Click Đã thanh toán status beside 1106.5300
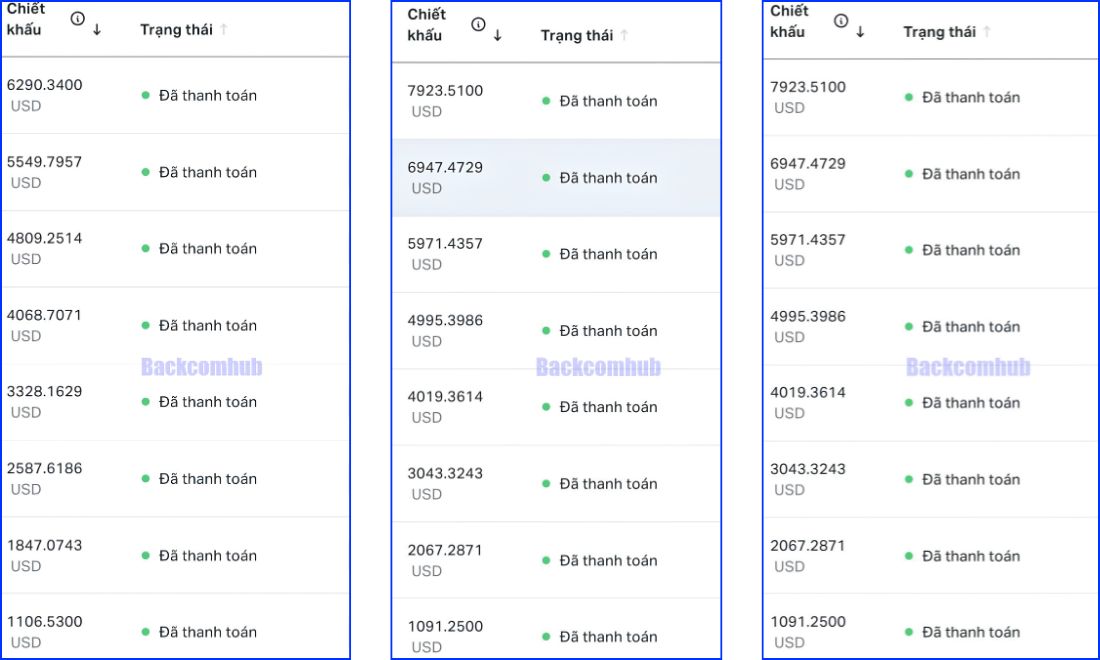The height and width of the screenshot is (660, 1100). coord(199,632)
